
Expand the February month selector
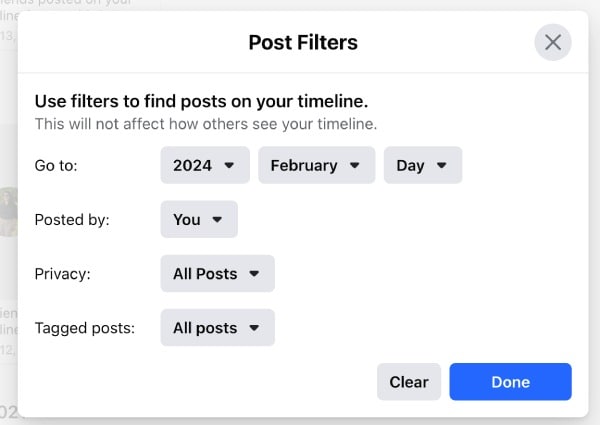pos(316,166)
